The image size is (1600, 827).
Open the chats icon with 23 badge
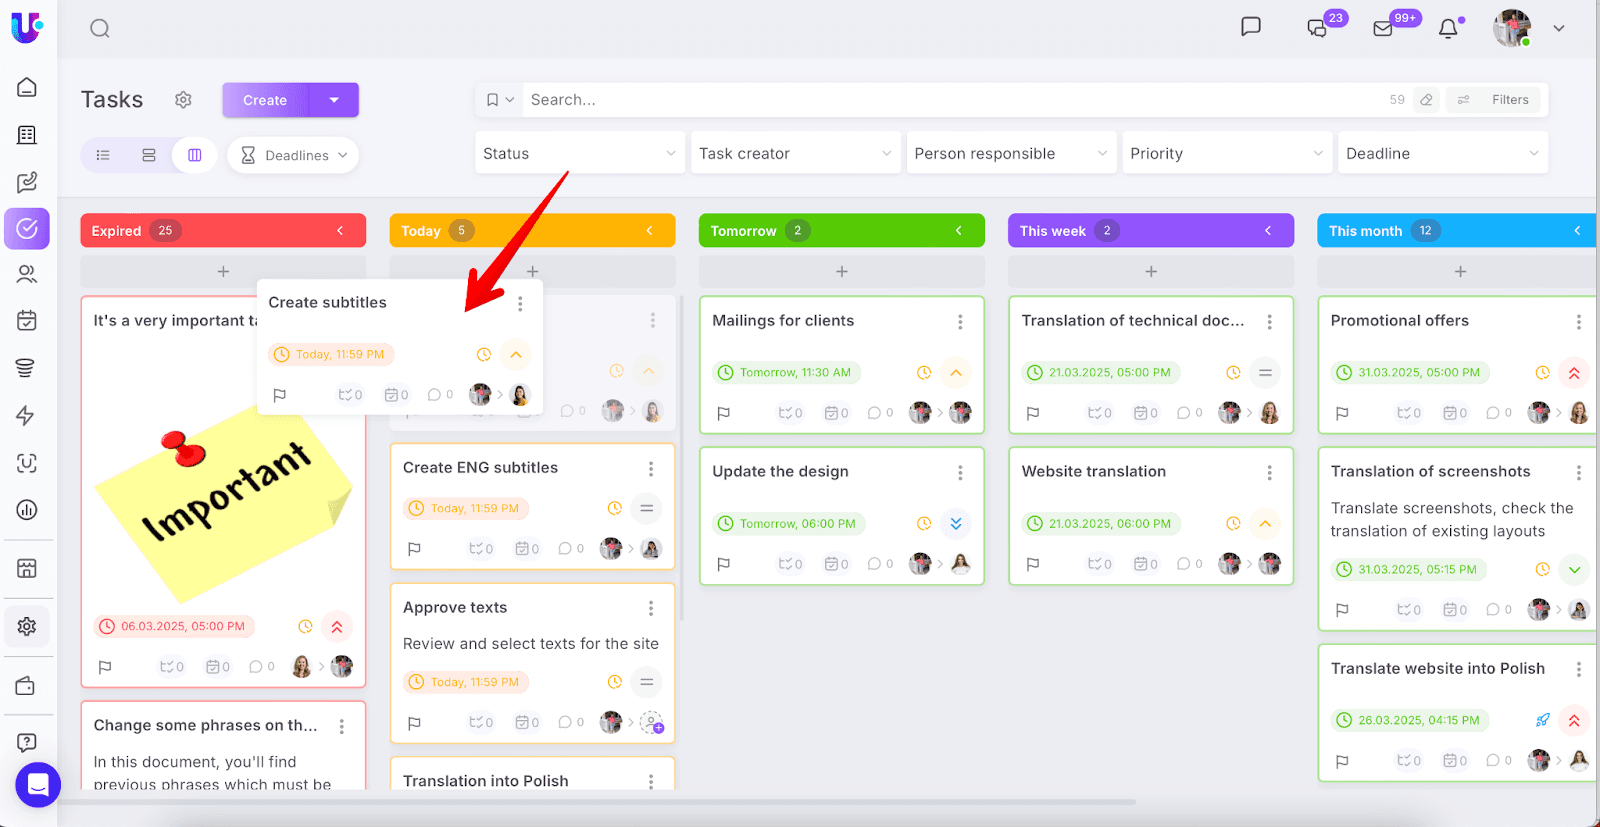click(1318, 28)
